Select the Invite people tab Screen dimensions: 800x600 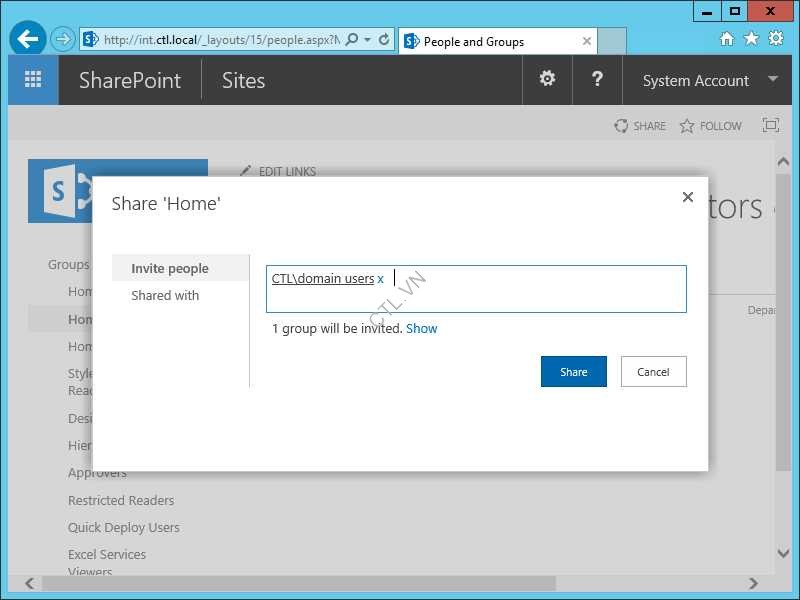pyautogui.click(x=170, y=268)
